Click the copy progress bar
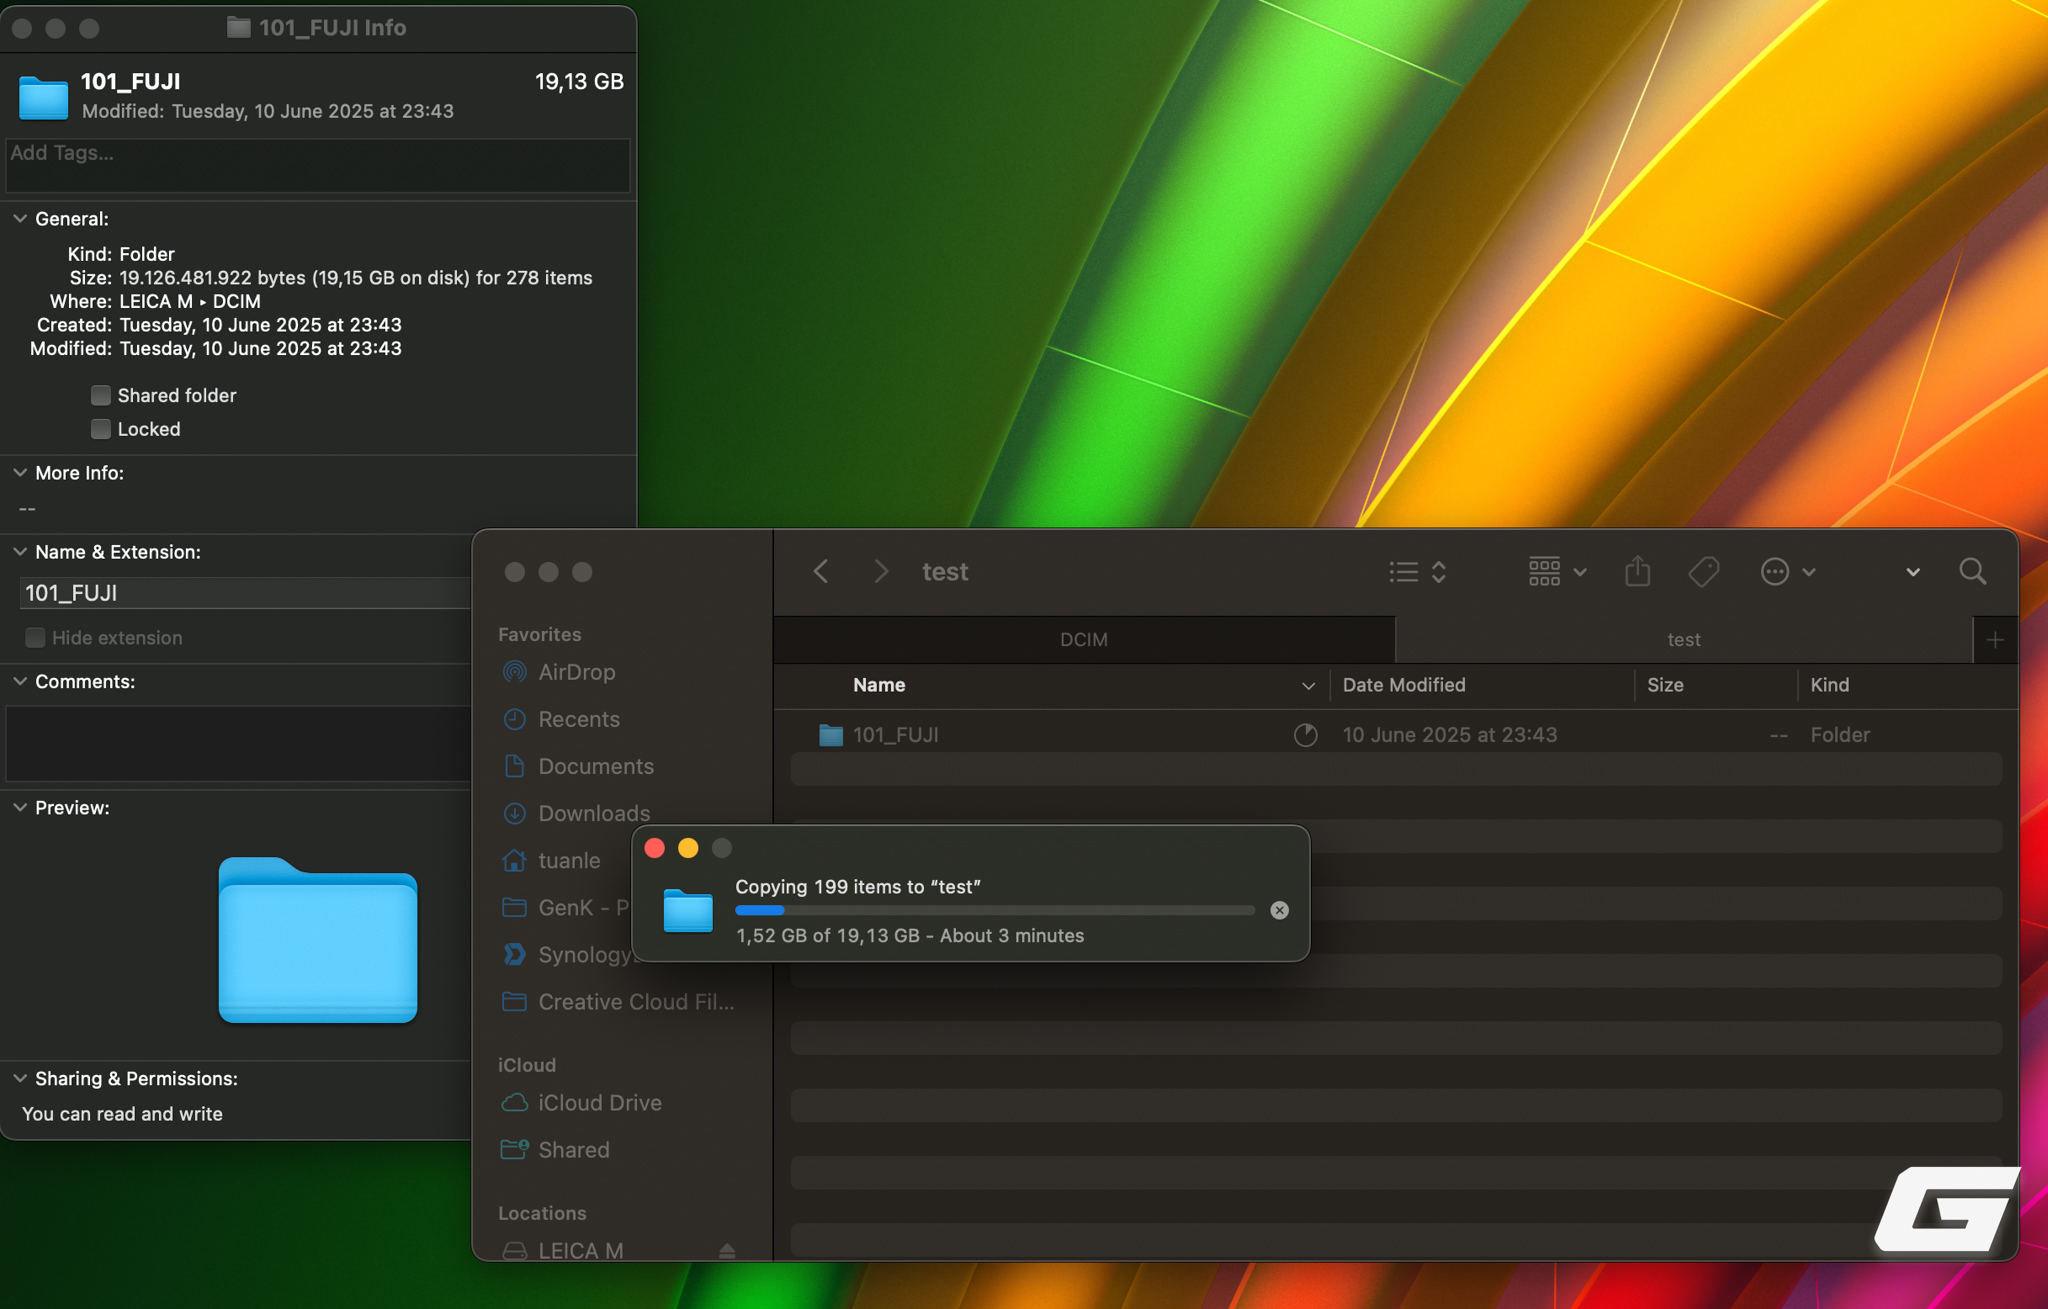The image size is (2048, 1309). click(x=993, y=910)
